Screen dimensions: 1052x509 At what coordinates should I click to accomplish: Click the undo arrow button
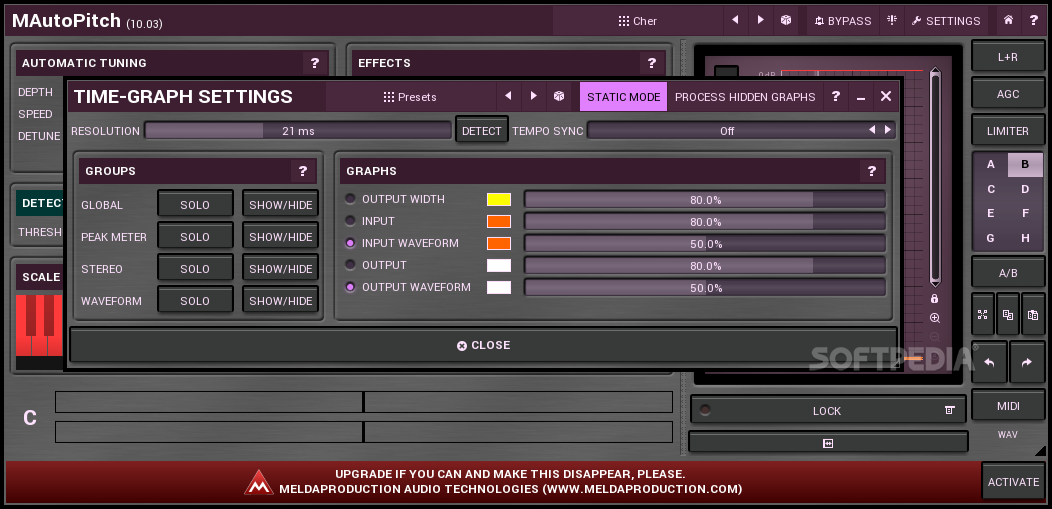pos(989,362)
